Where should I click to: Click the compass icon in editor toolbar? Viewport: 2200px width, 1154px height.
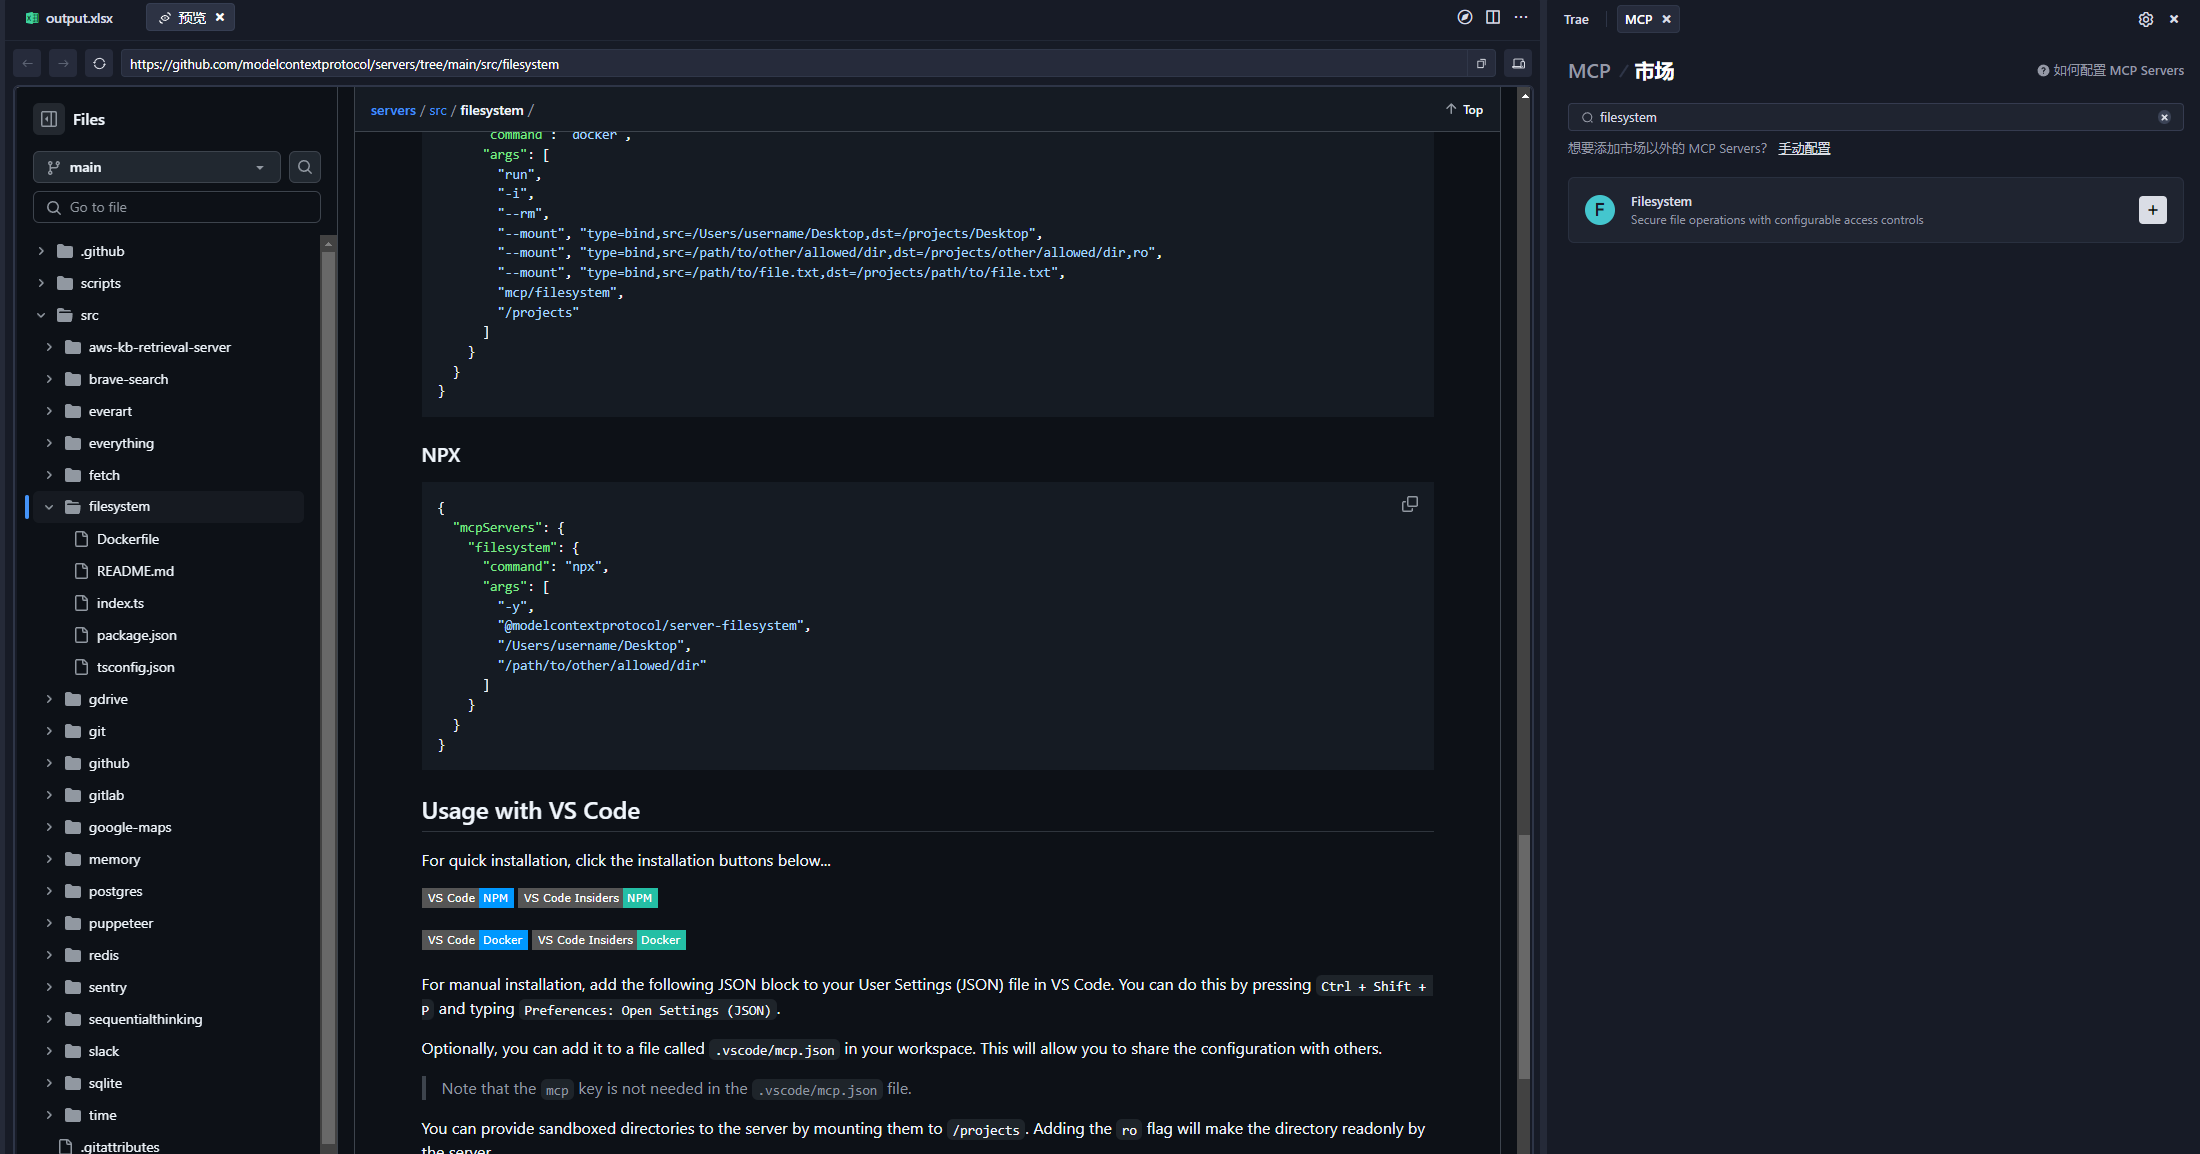tap(1465, 17)
